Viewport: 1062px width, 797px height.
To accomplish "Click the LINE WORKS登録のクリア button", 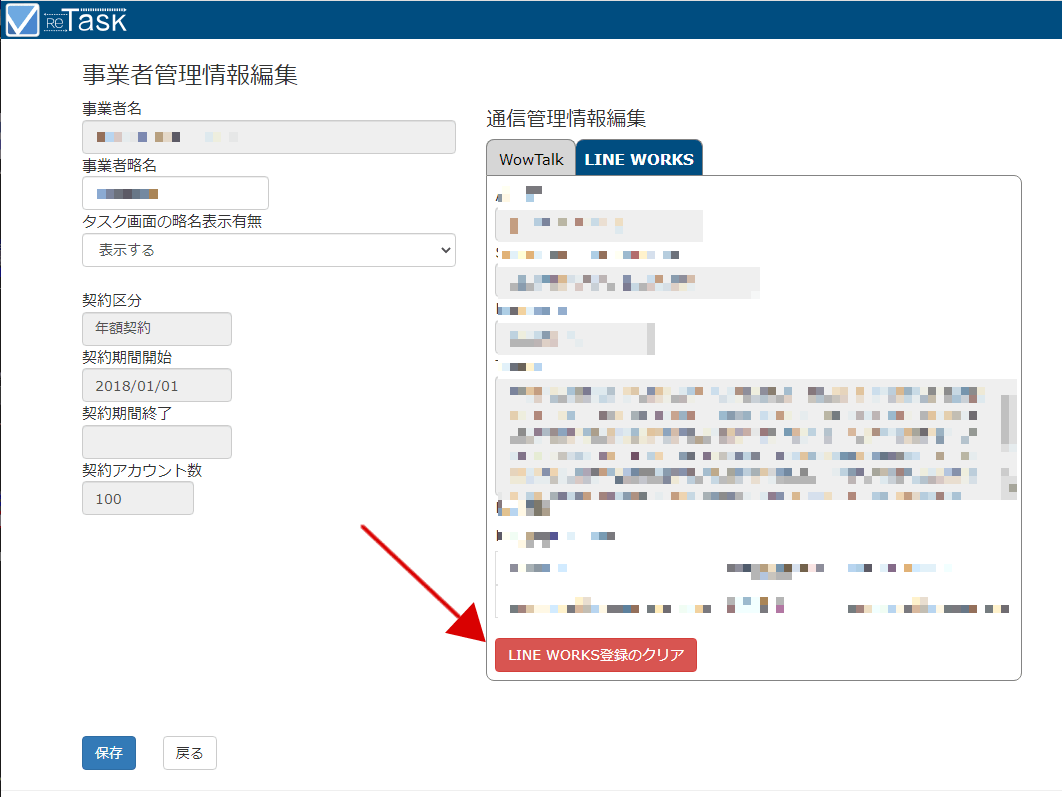I will coord(596,655).
